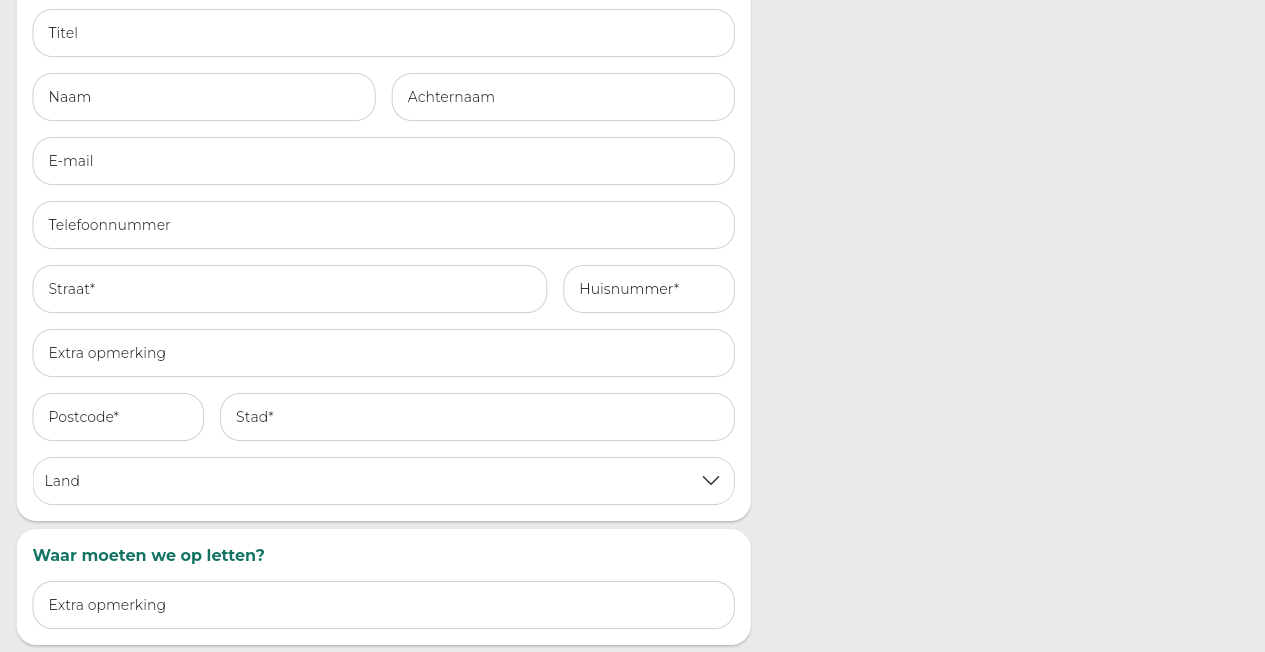Click the empty grey area beside the form
This screenshot has width=1265, height=652.
pos(1000,300)
